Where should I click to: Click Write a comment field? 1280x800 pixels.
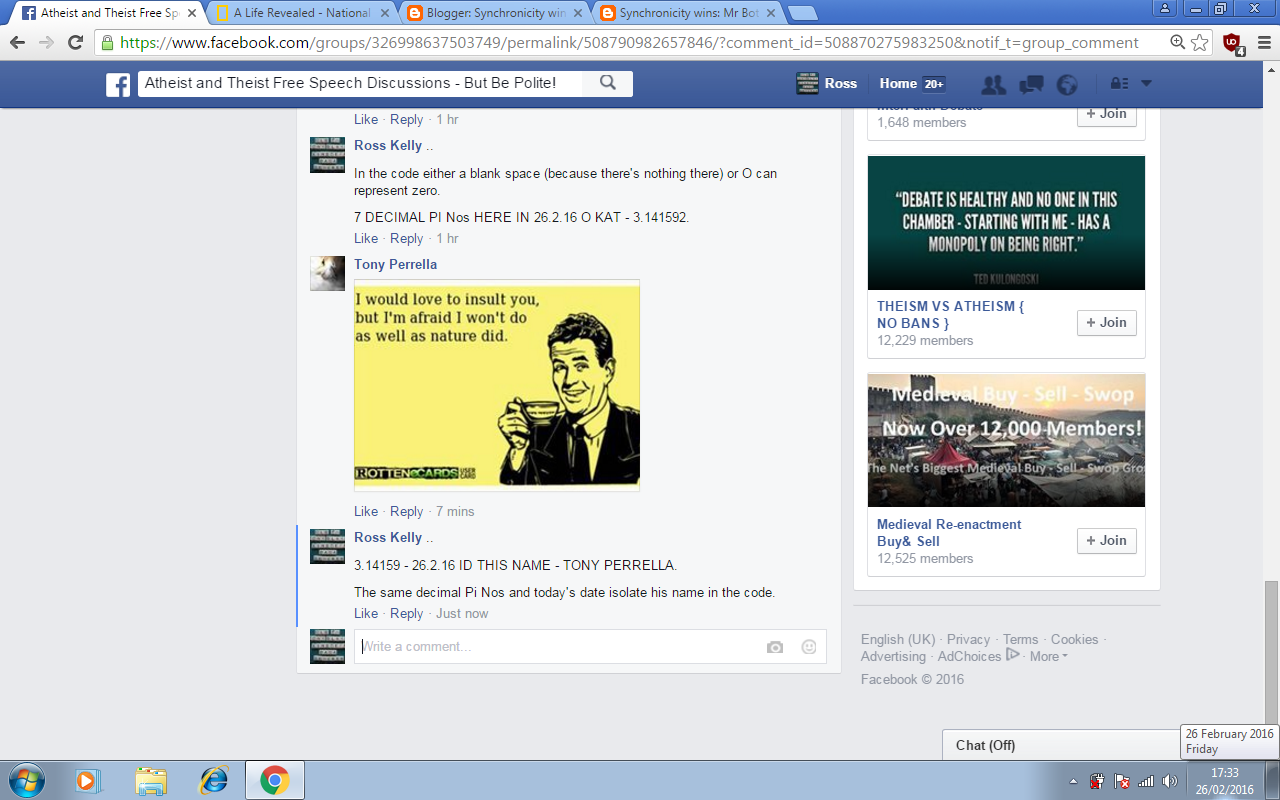560,647
